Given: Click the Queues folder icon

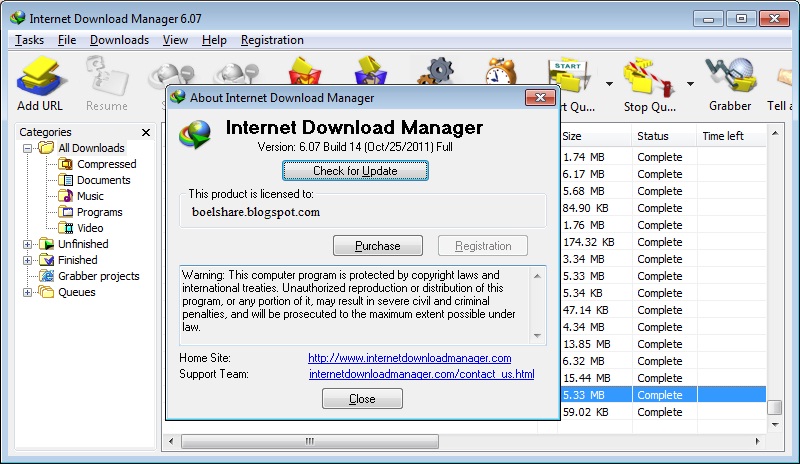Looking at the screenshot, I should click(x=46, y=292).
